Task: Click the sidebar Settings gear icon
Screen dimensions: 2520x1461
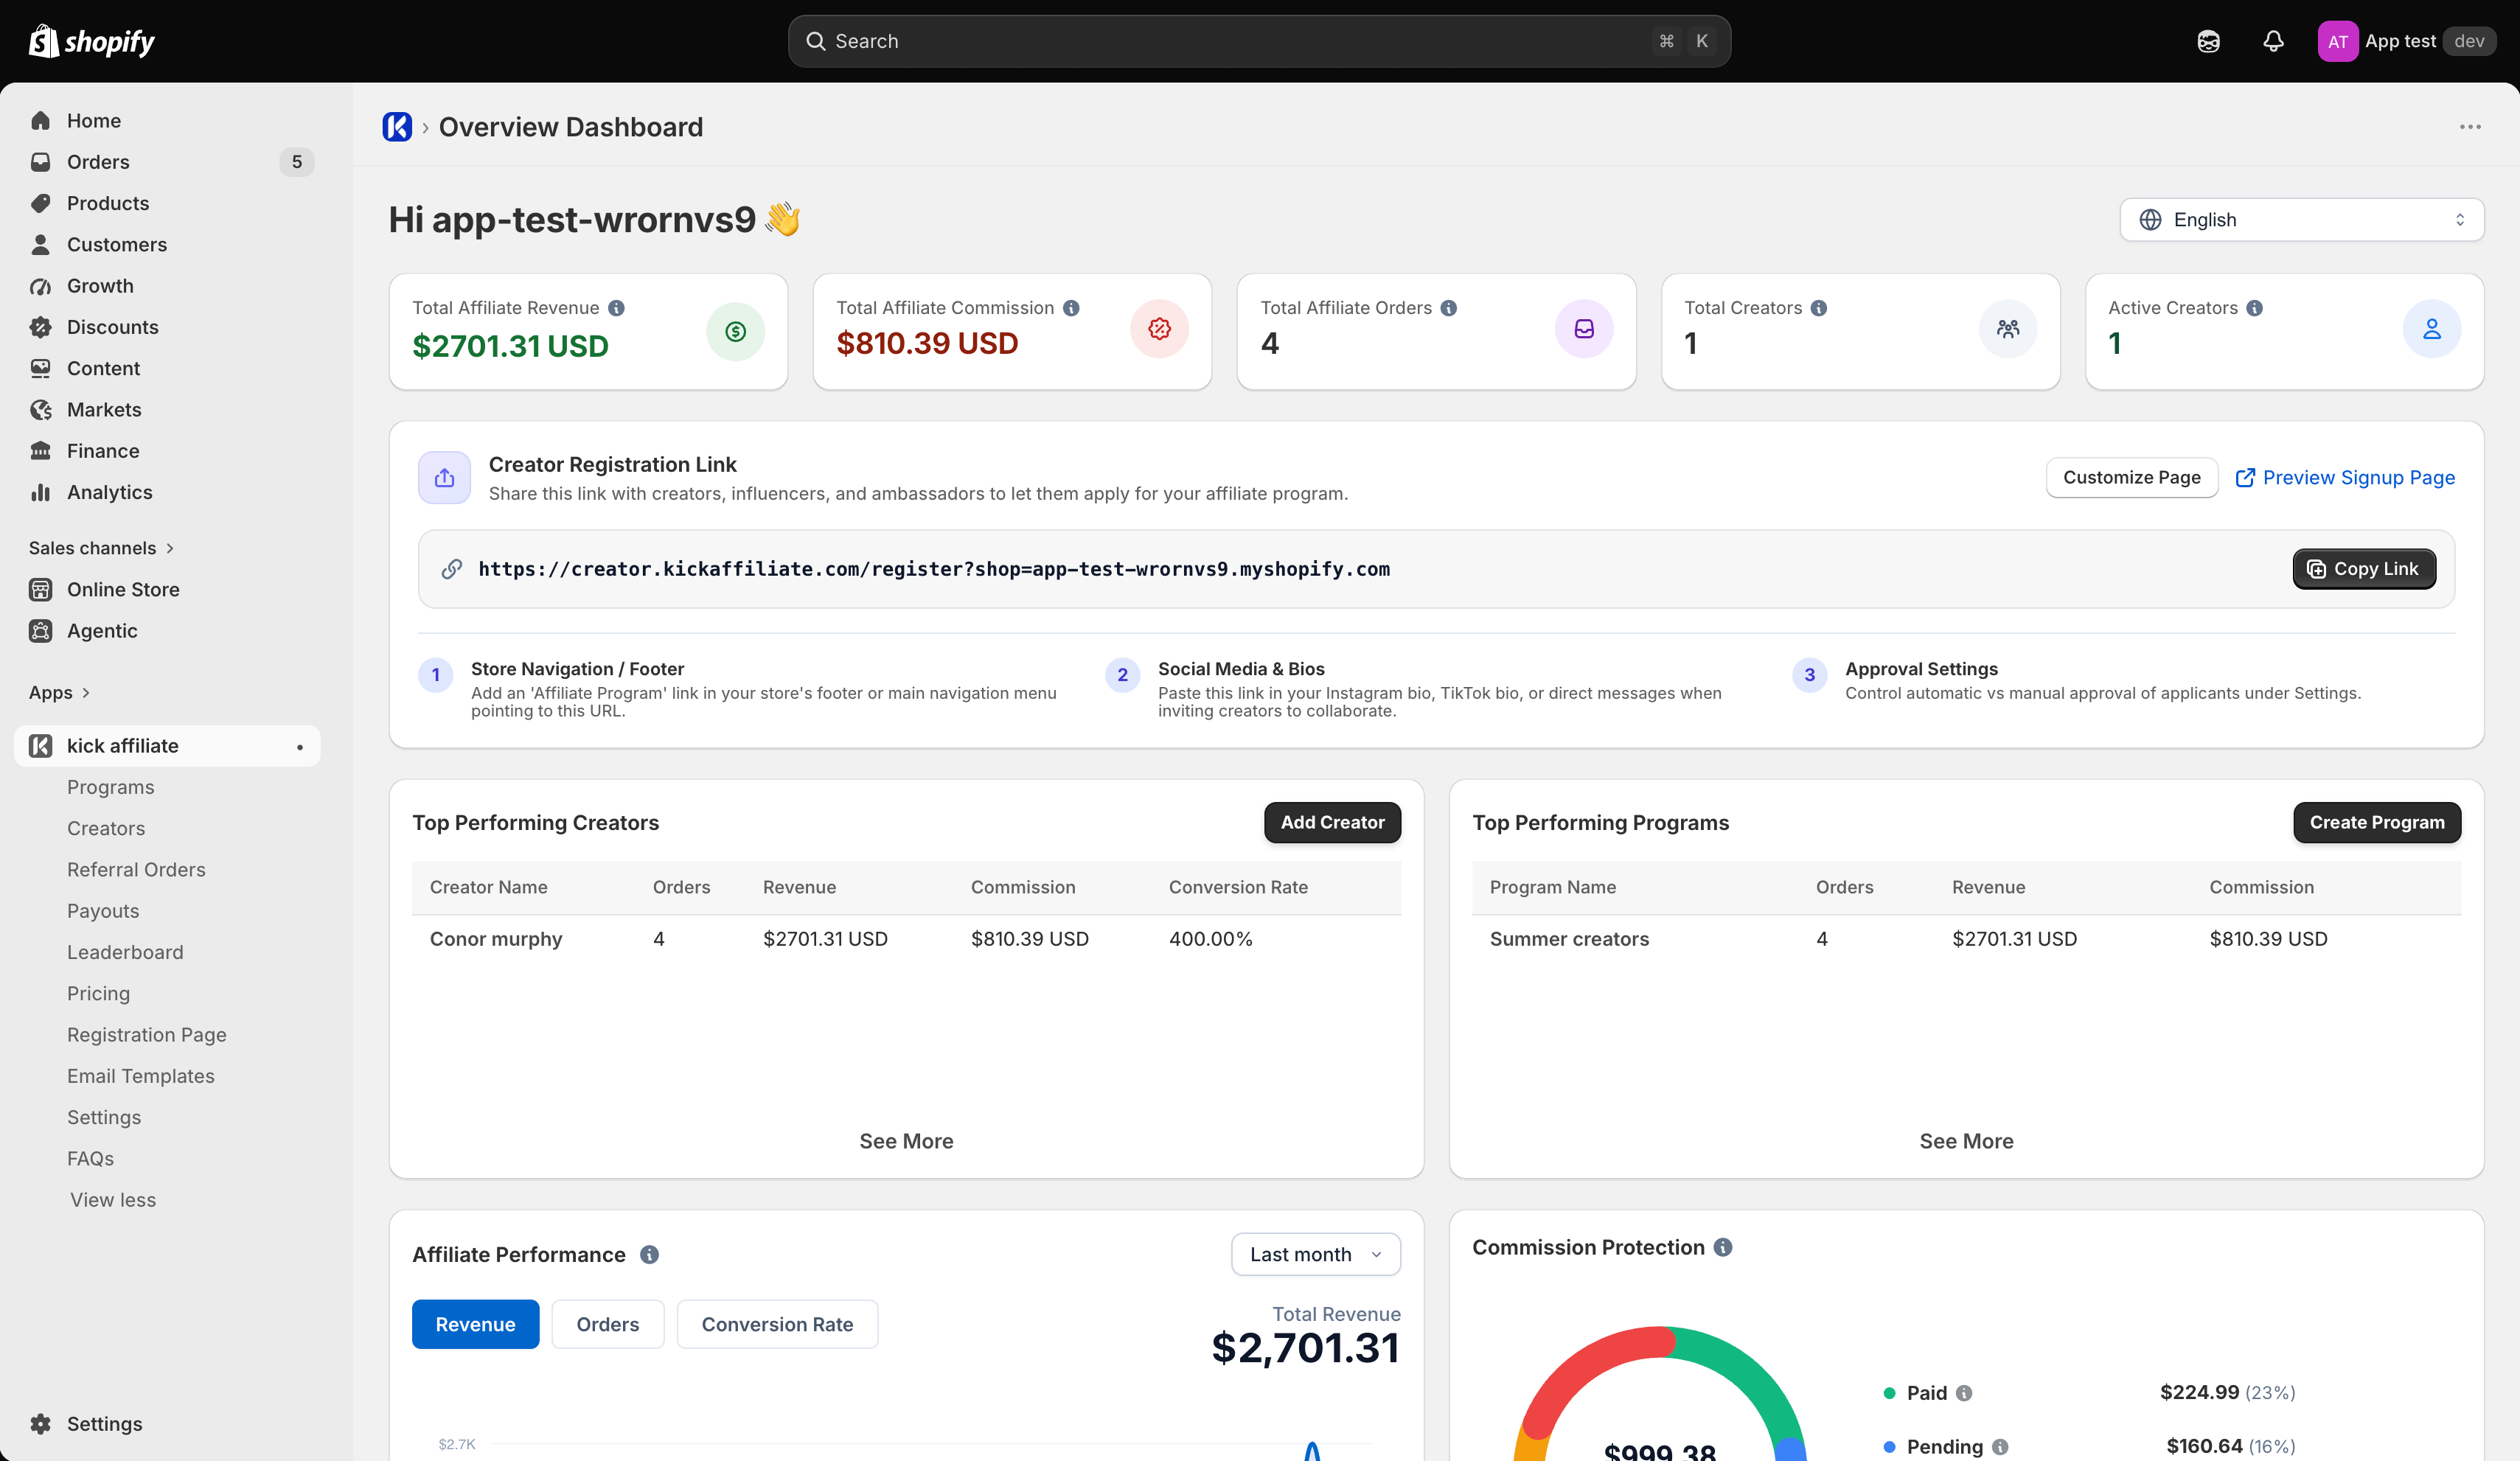Action: tap(41, 1423)
